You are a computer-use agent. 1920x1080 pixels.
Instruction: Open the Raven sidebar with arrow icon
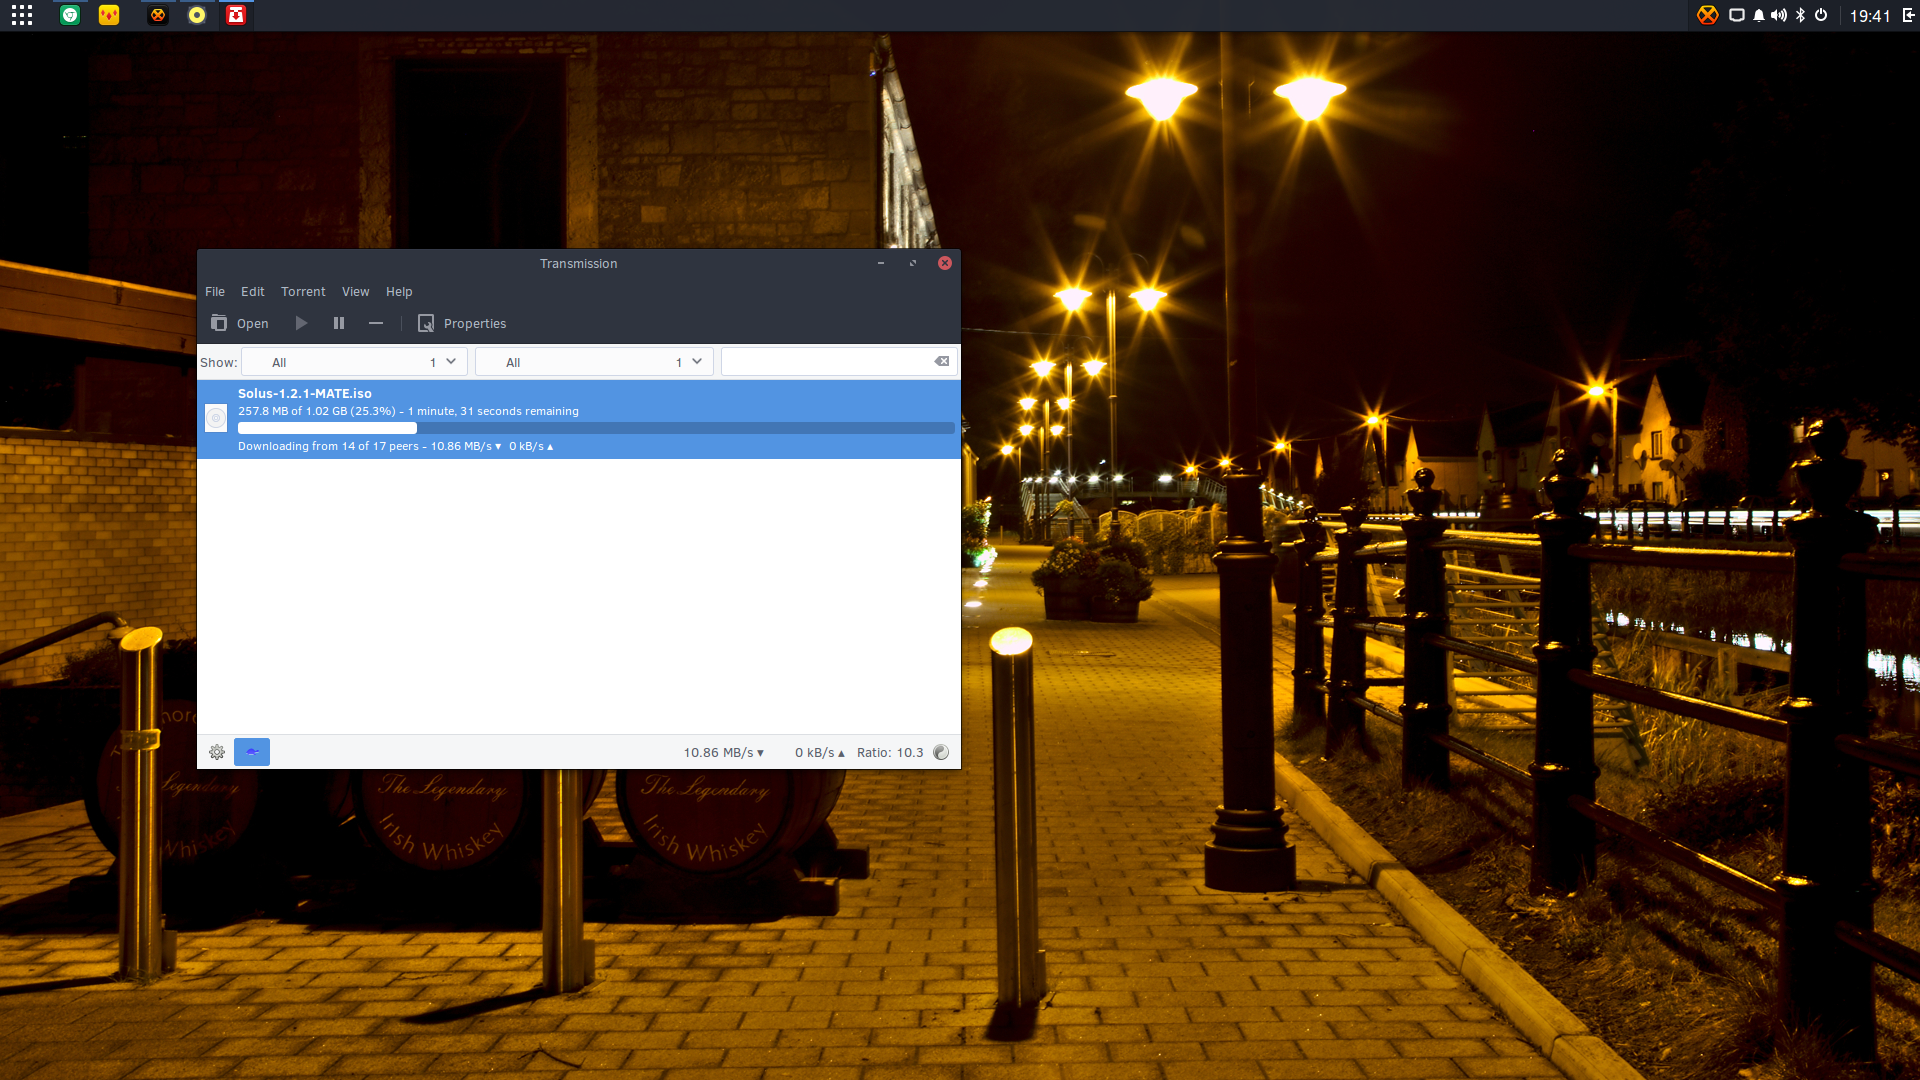pyautogui.click(x=1908, y=15)
